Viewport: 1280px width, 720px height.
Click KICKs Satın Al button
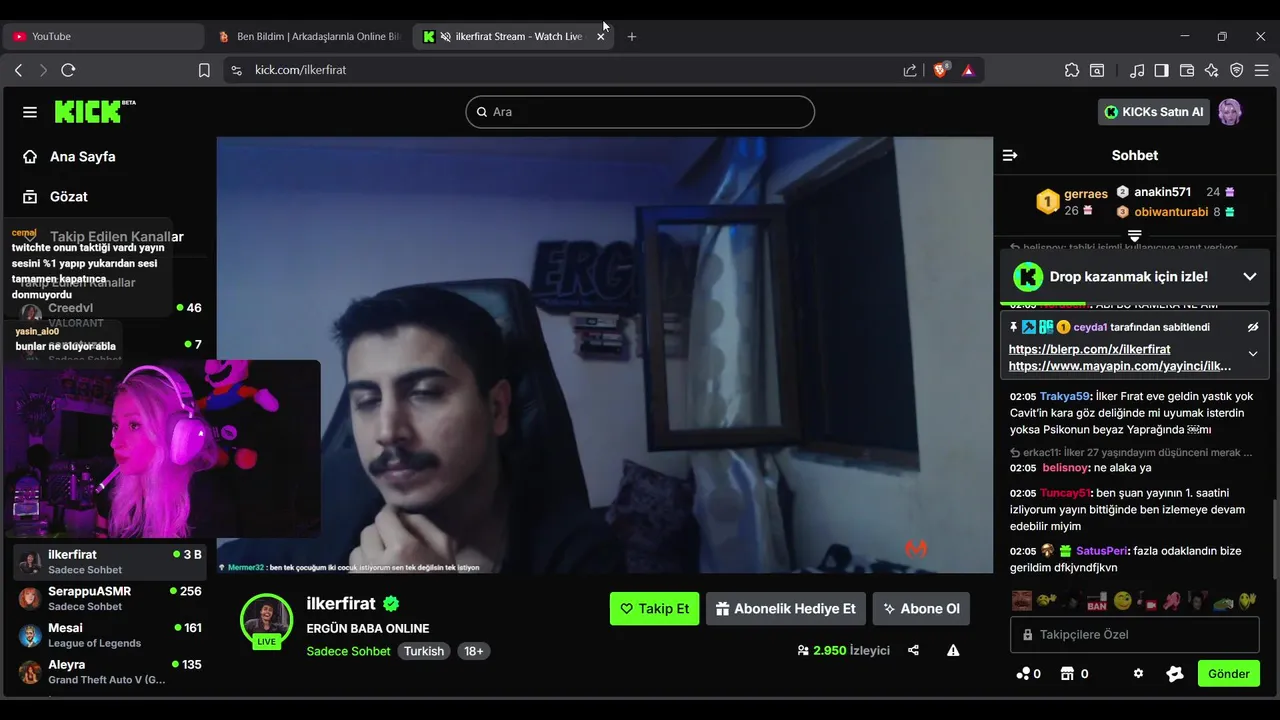click(x=1154, y=112)
